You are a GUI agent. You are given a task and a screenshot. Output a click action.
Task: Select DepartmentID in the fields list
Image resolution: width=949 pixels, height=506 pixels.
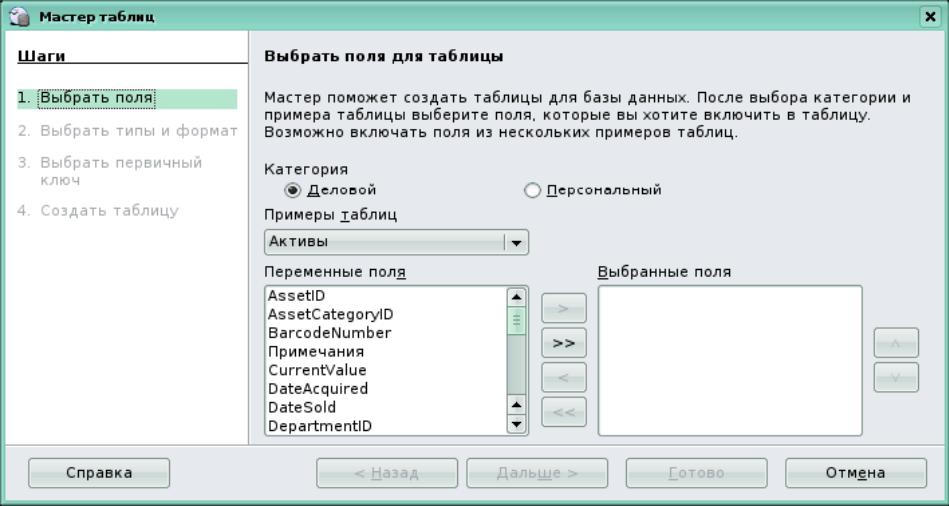click(387, 426)
